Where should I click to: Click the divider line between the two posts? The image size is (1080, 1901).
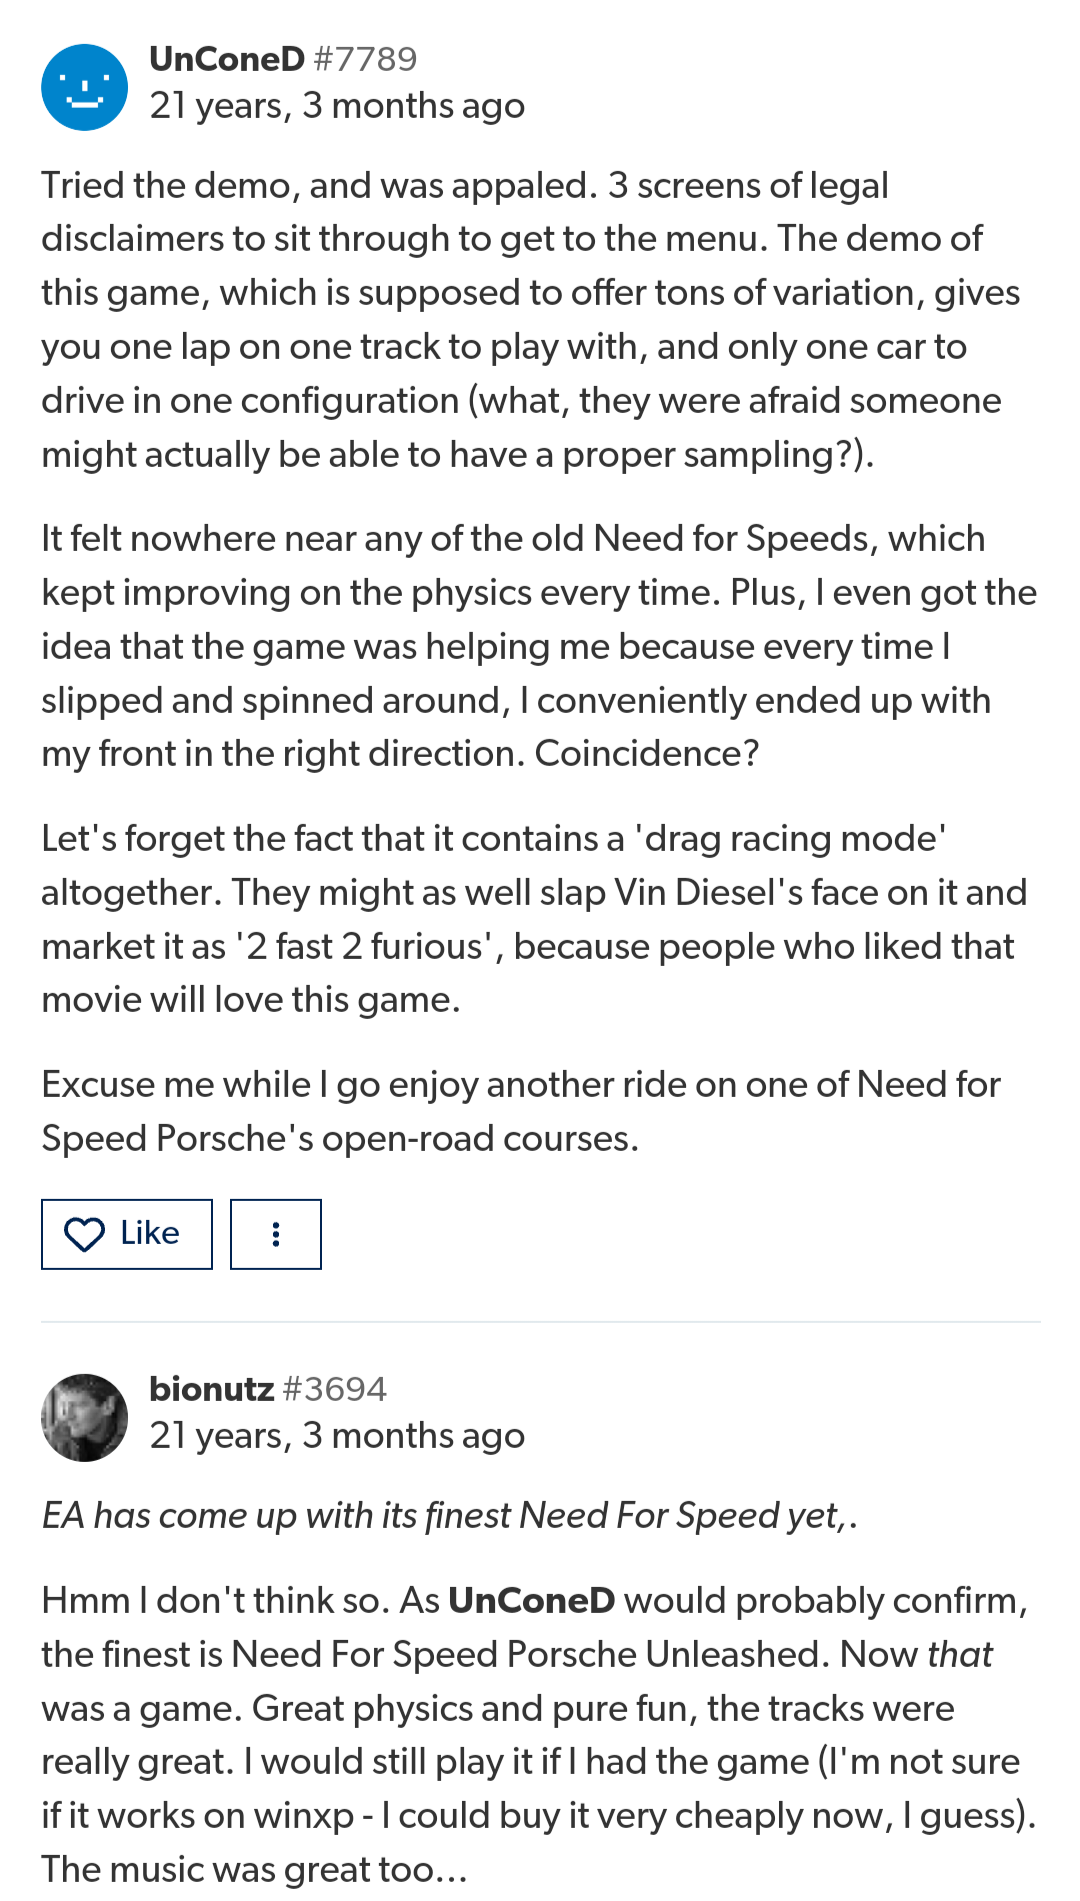tap(540, 1322)
